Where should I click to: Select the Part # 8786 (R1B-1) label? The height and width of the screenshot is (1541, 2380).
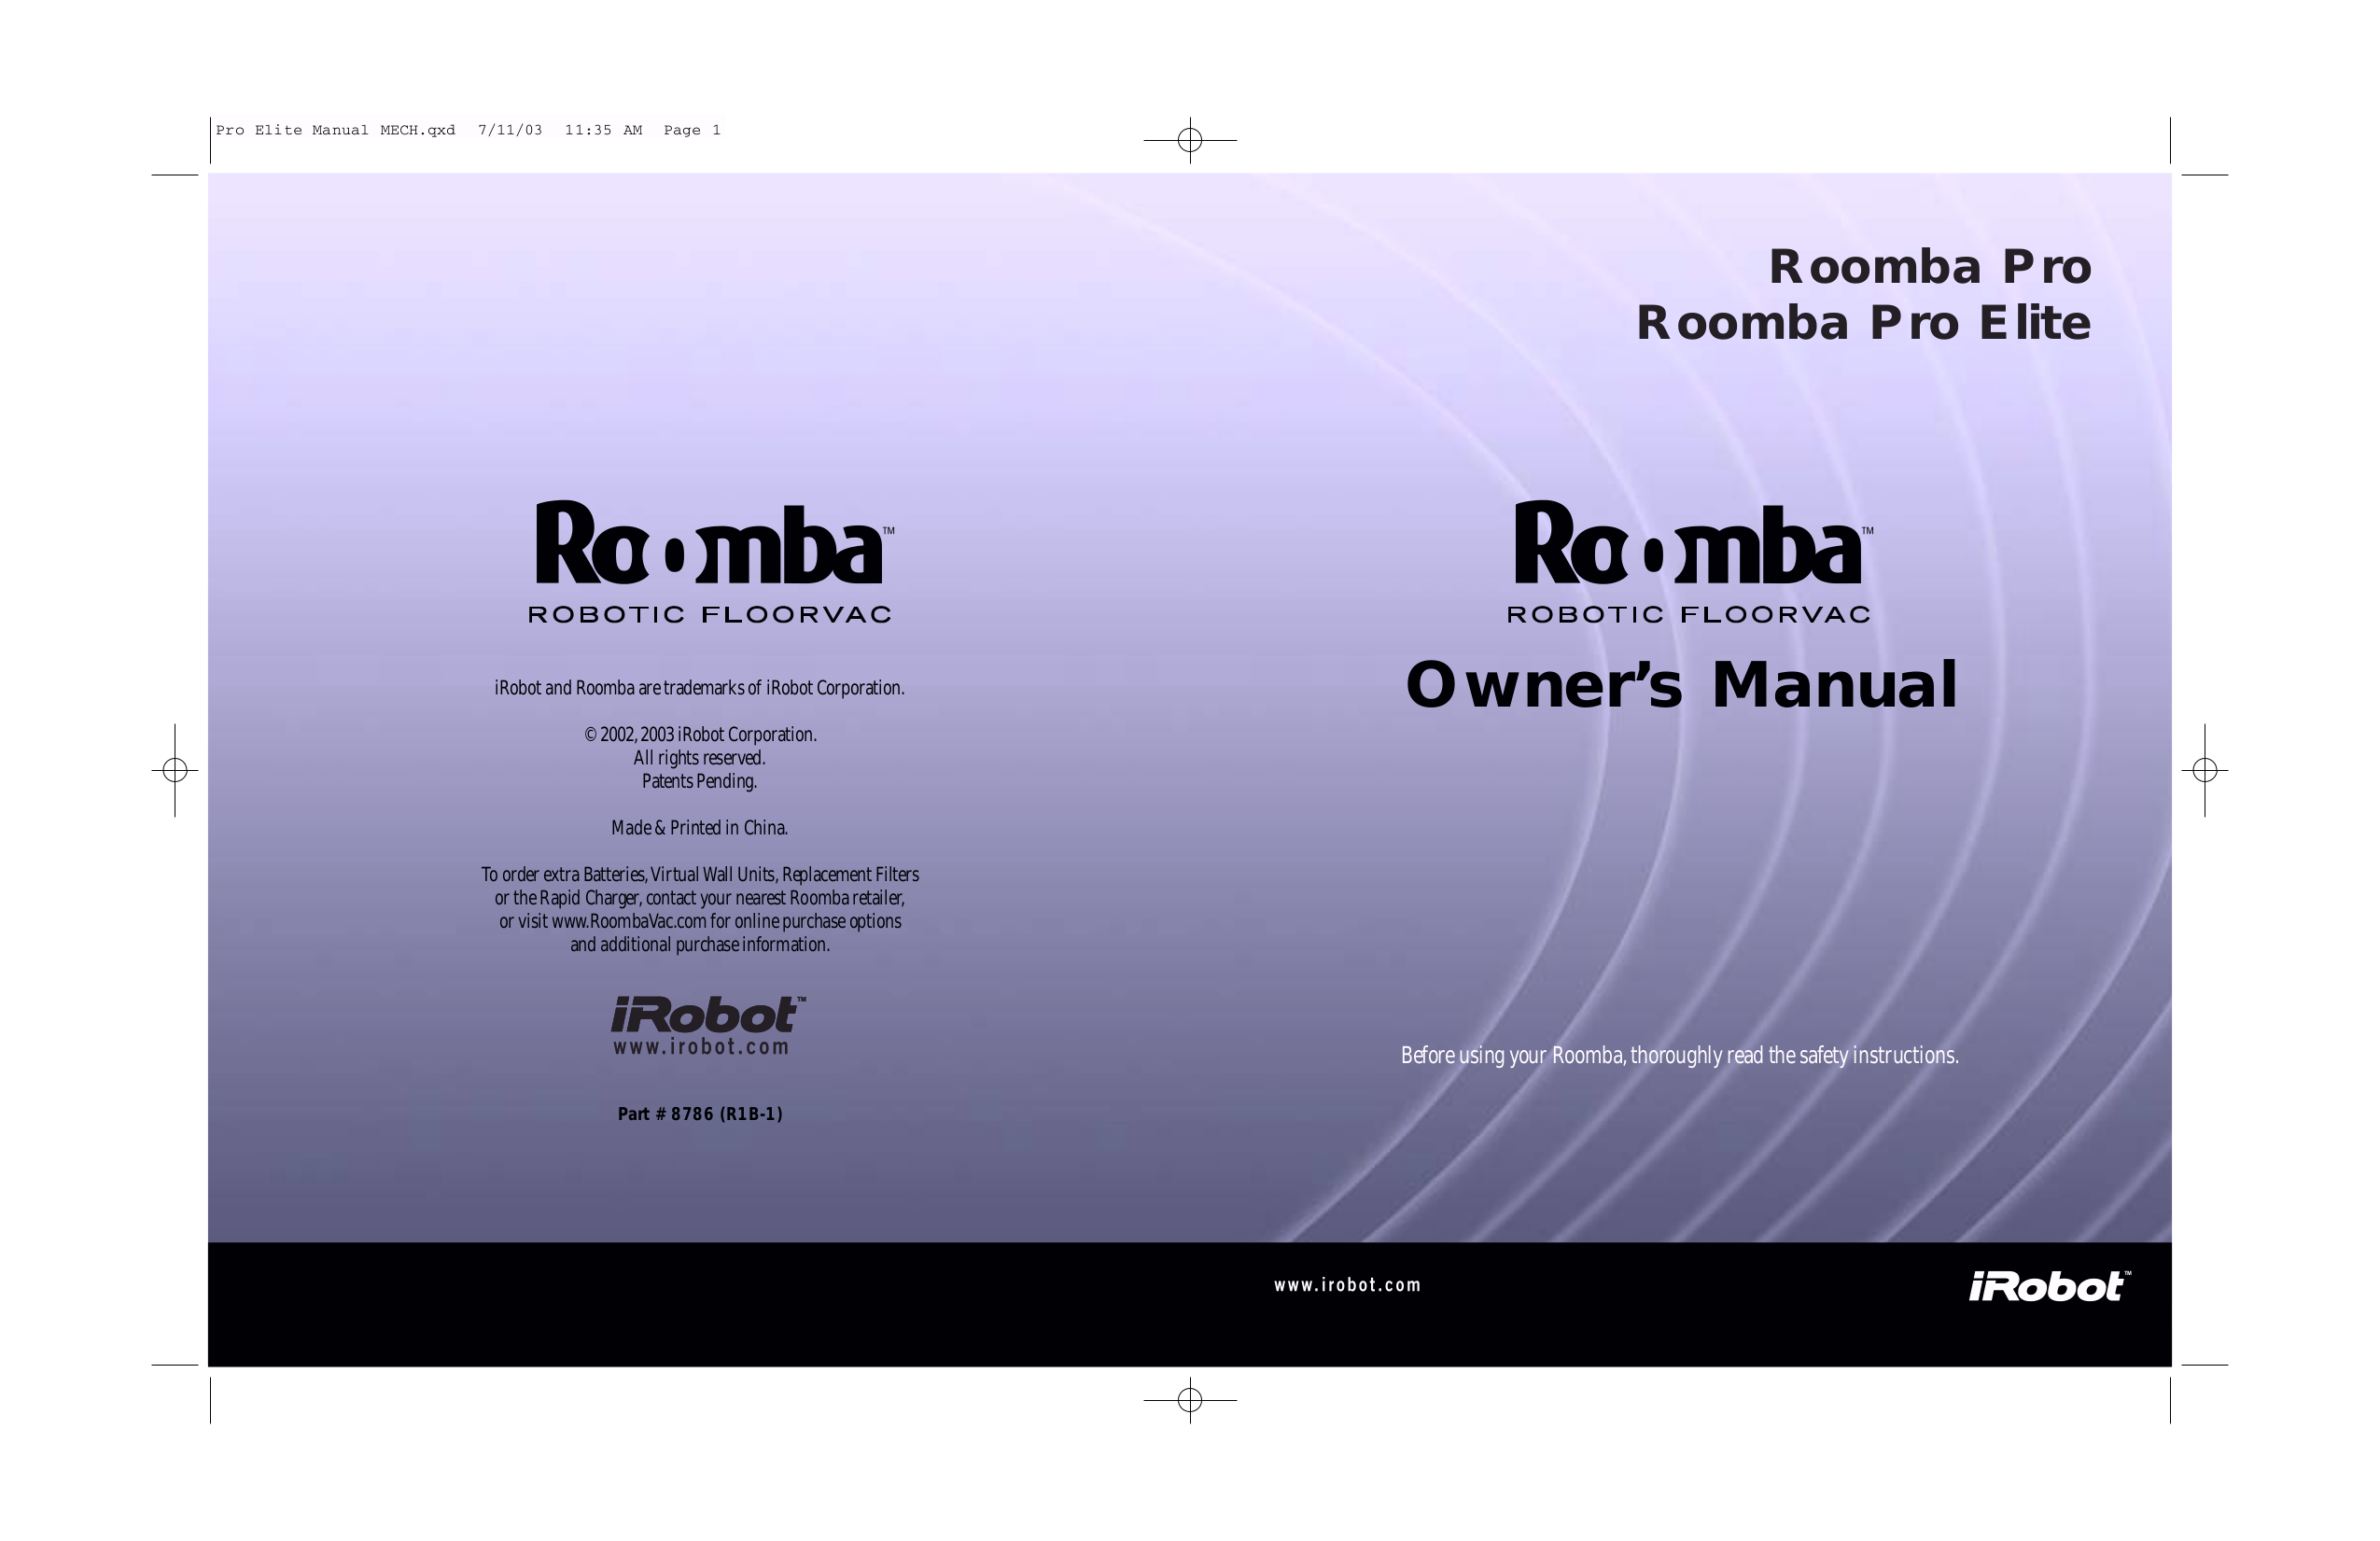pos(701,1113)
